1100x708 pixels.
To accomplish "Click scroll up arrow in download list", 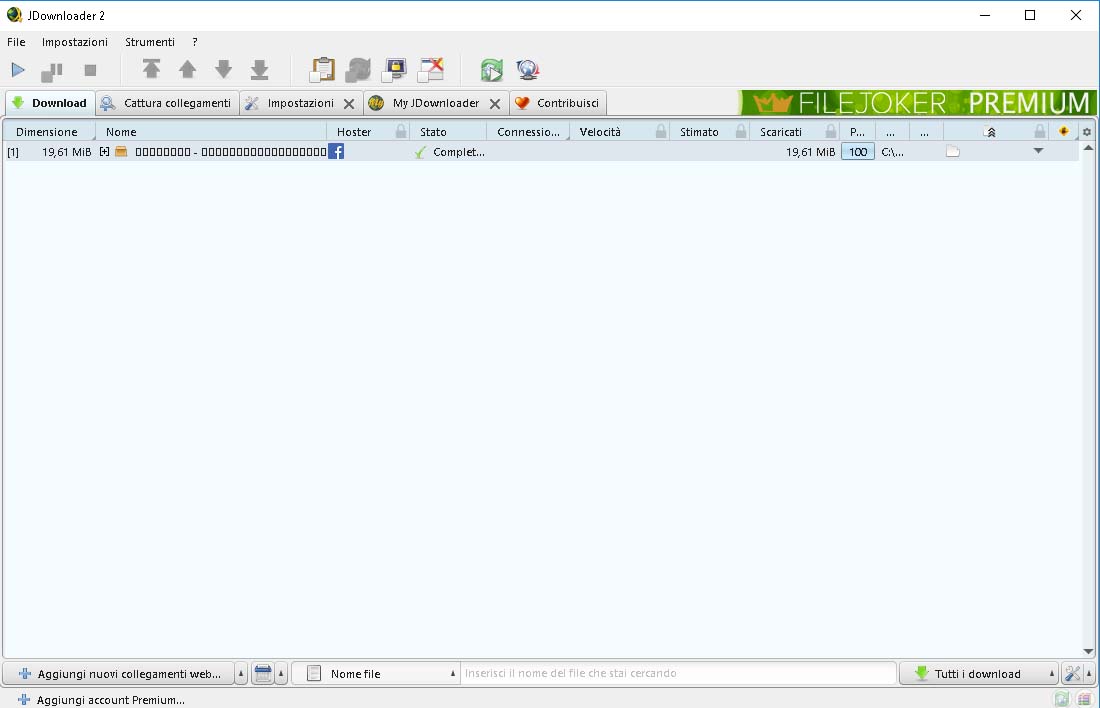I will tap(1088, 148).
